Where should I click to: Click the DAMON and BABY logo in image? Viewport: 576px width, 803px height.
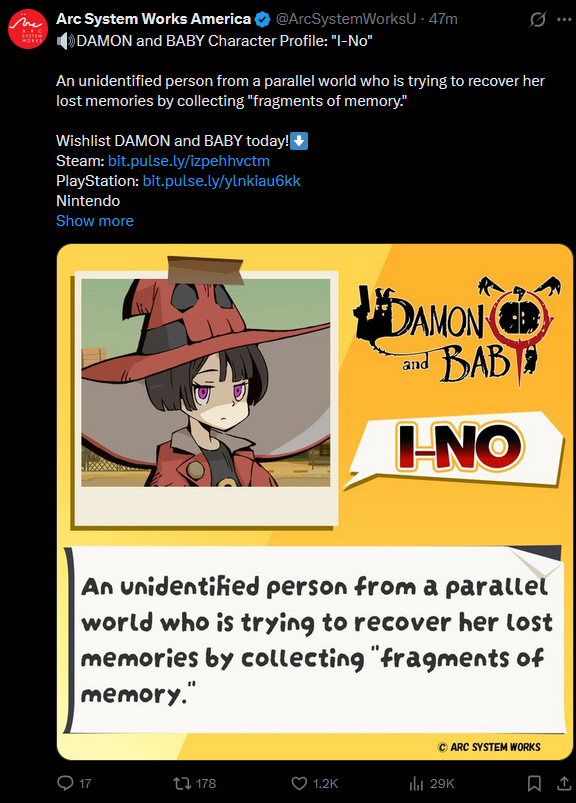pyautogui.click(x=457, y=331)
